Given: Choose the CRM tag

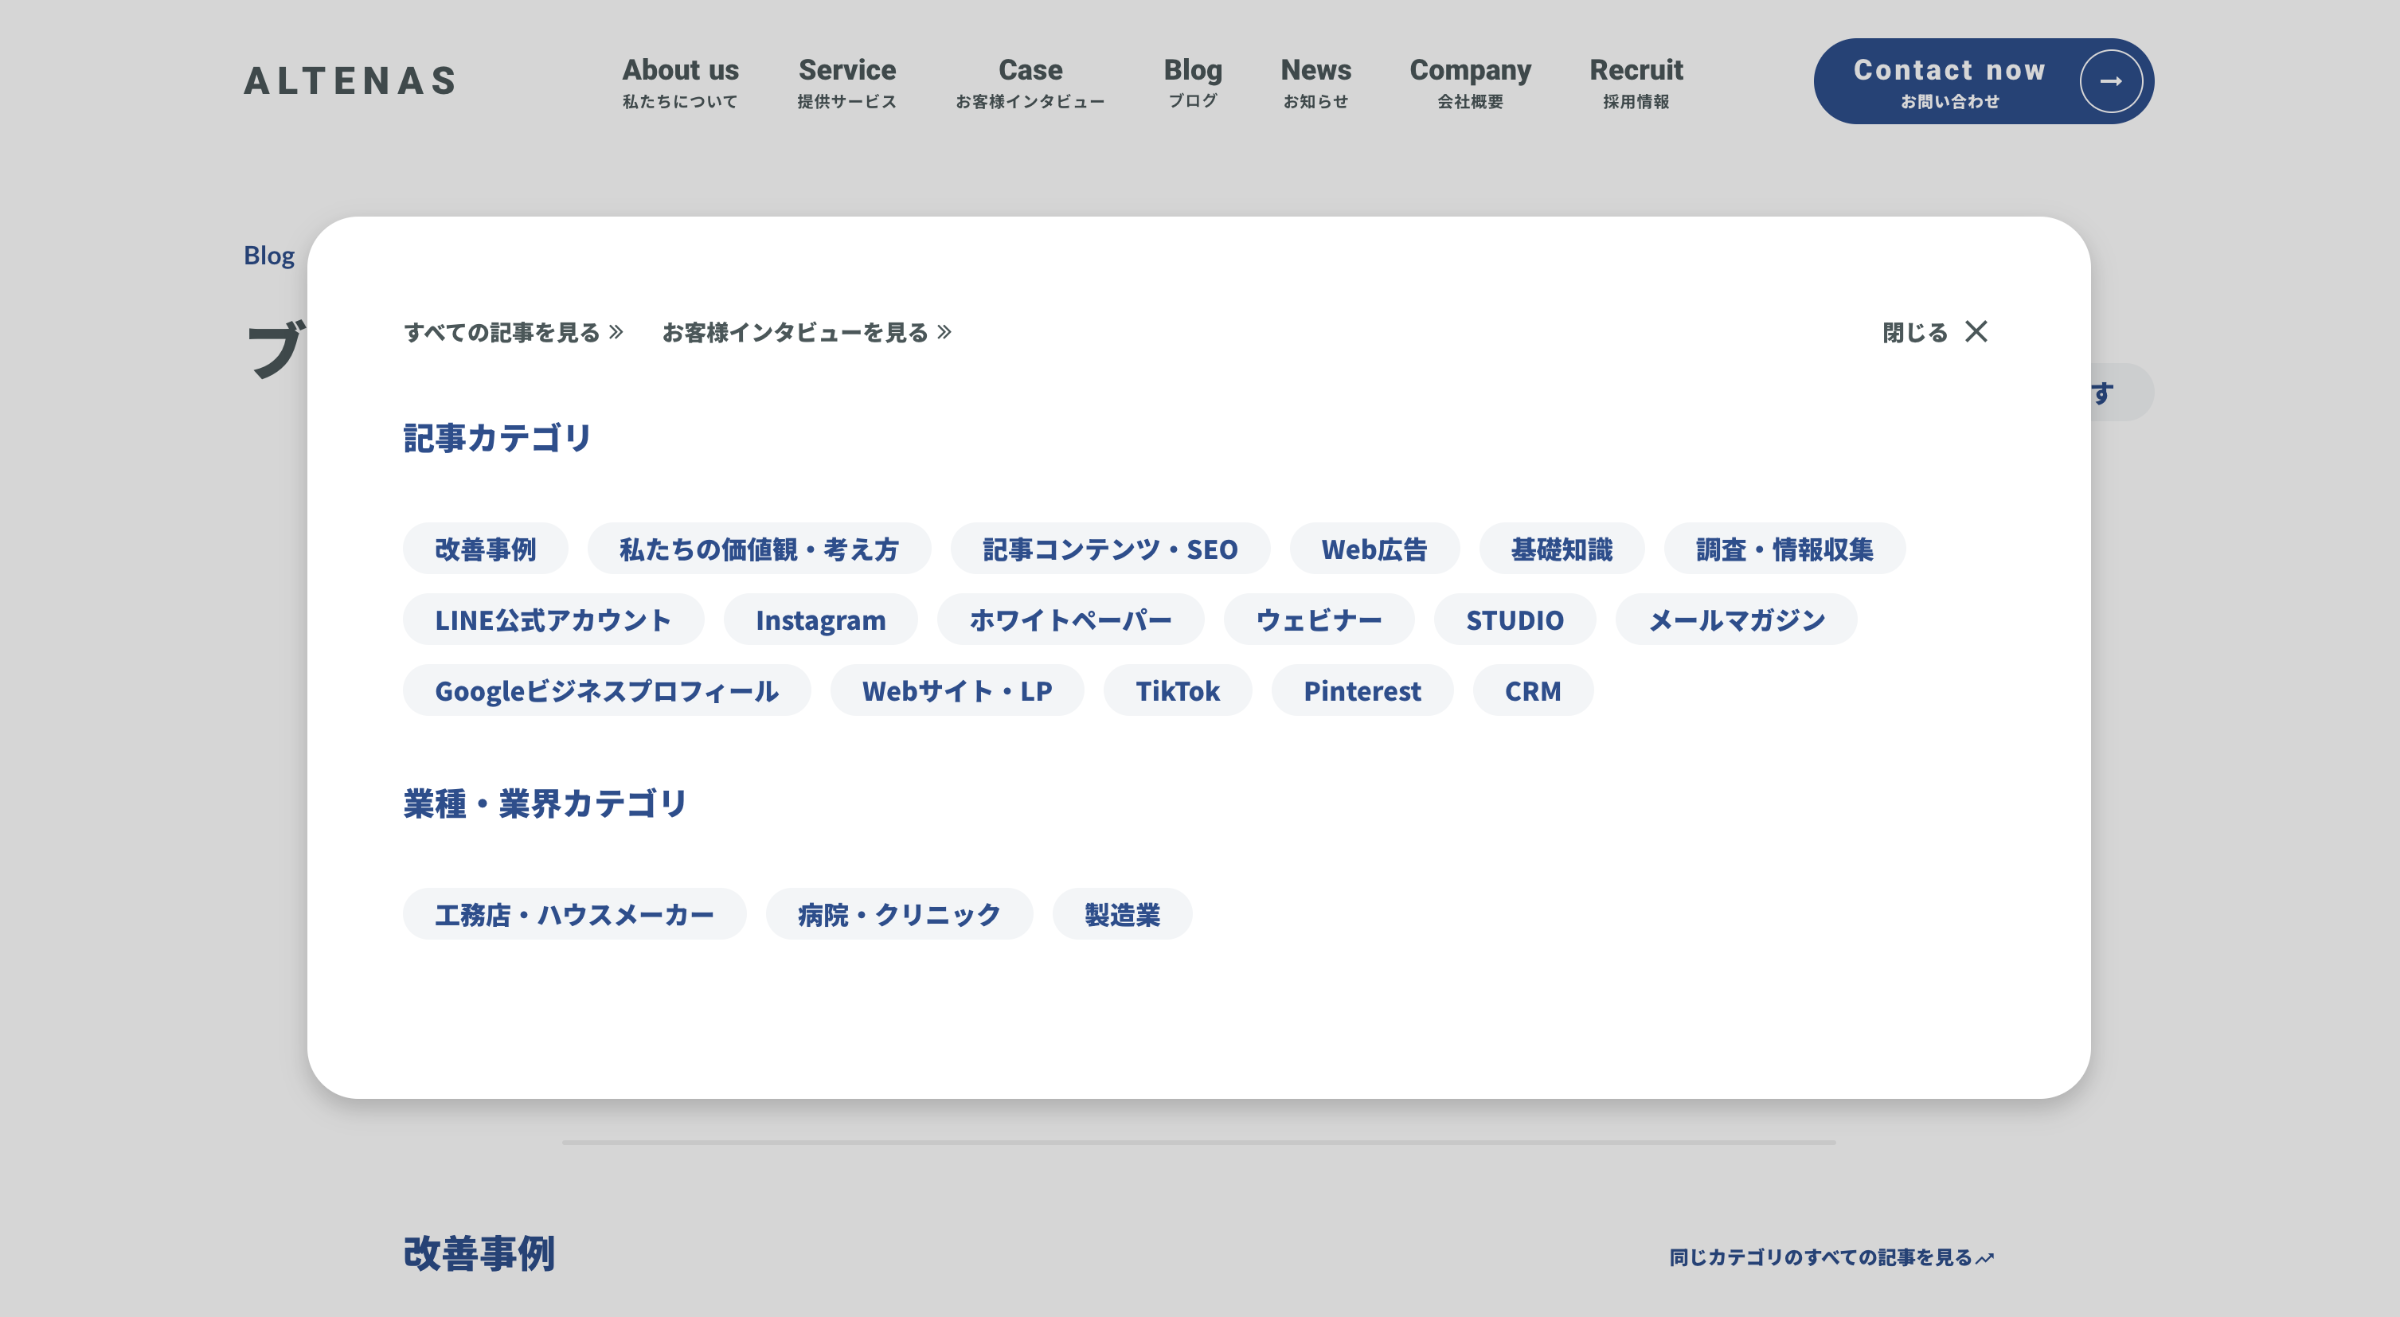Looking at the screenshot, I should (x=1532, y=690).
